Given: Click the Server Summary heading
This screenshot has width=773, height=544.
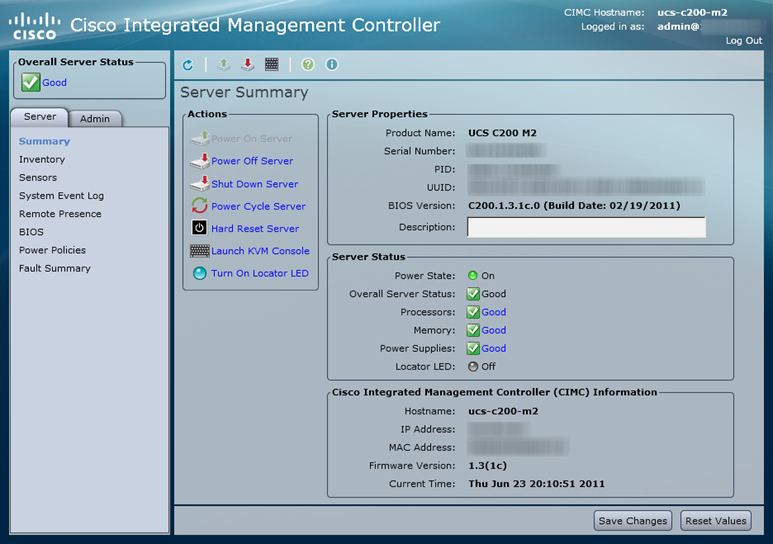Looking at the screenshot, I should [x=244, y=92].
